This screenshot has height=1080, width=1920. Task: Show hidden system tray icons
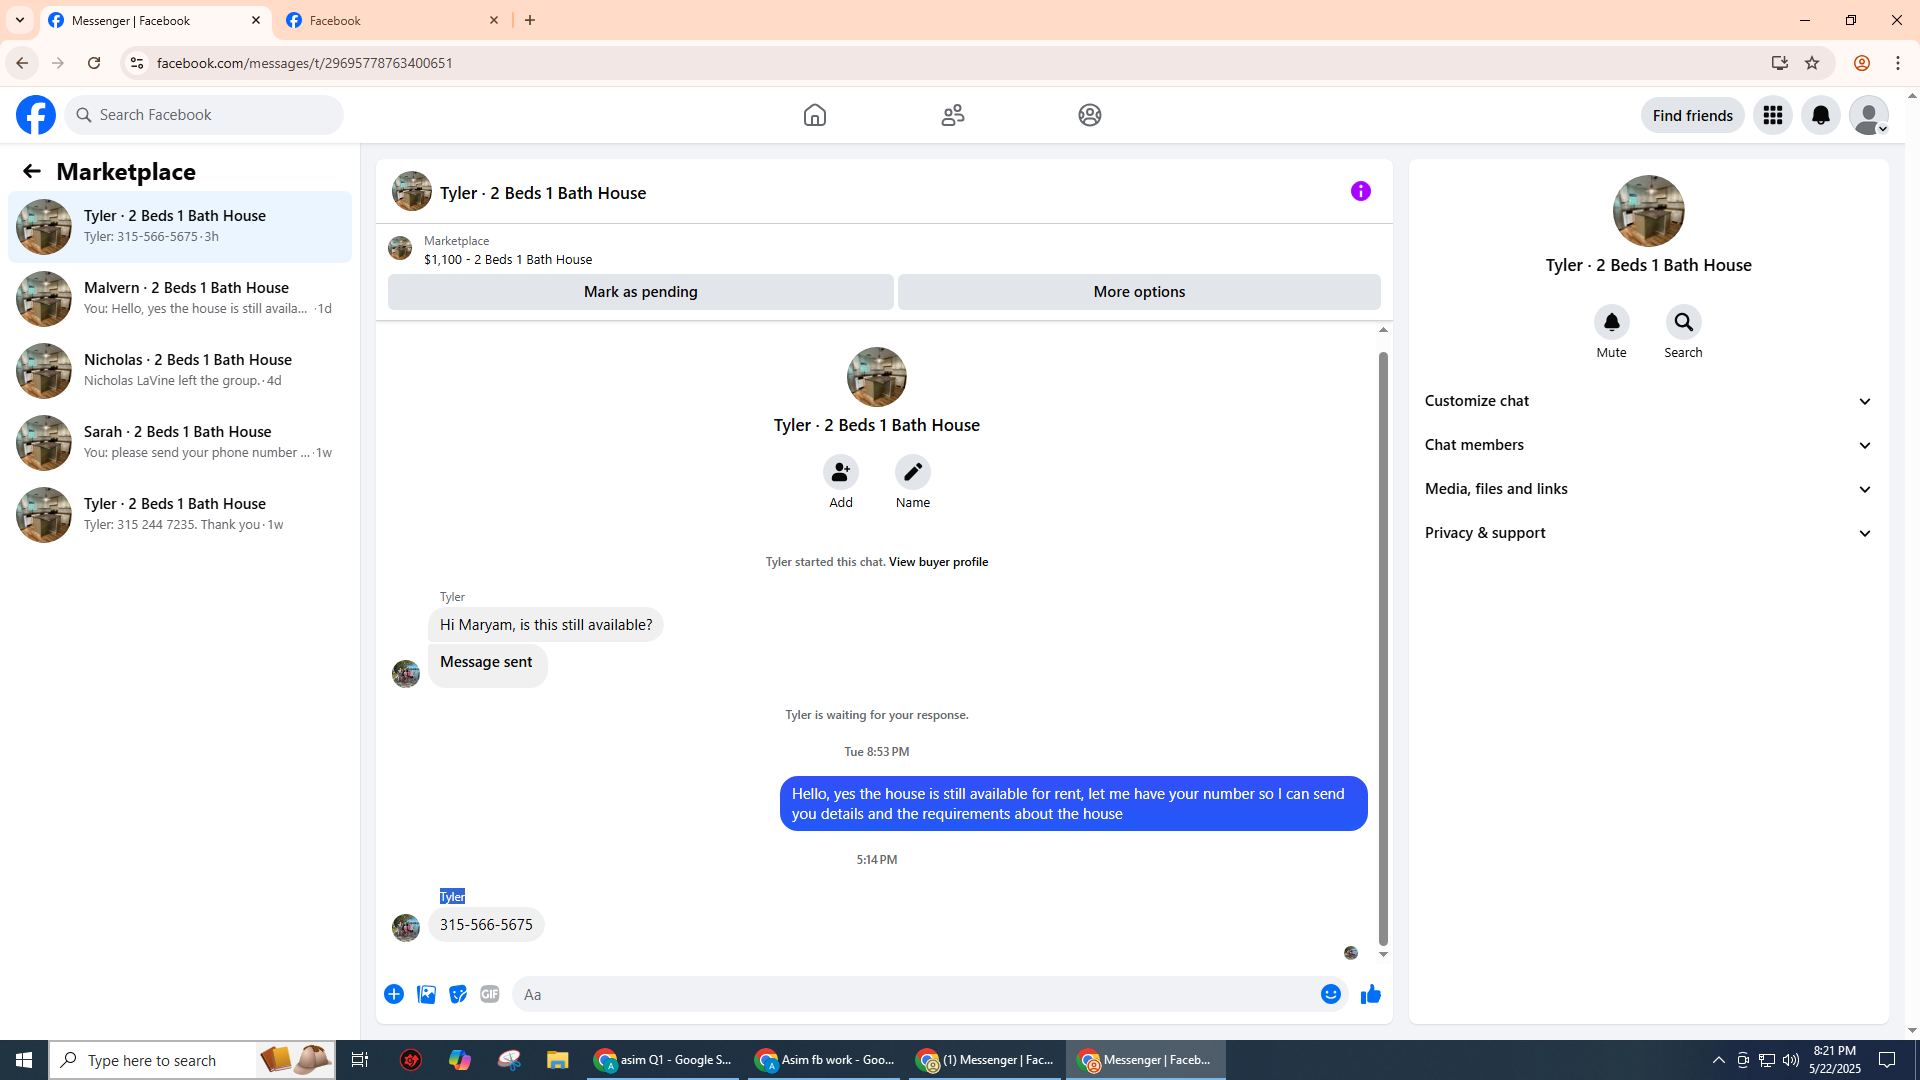point(1718,1060)
